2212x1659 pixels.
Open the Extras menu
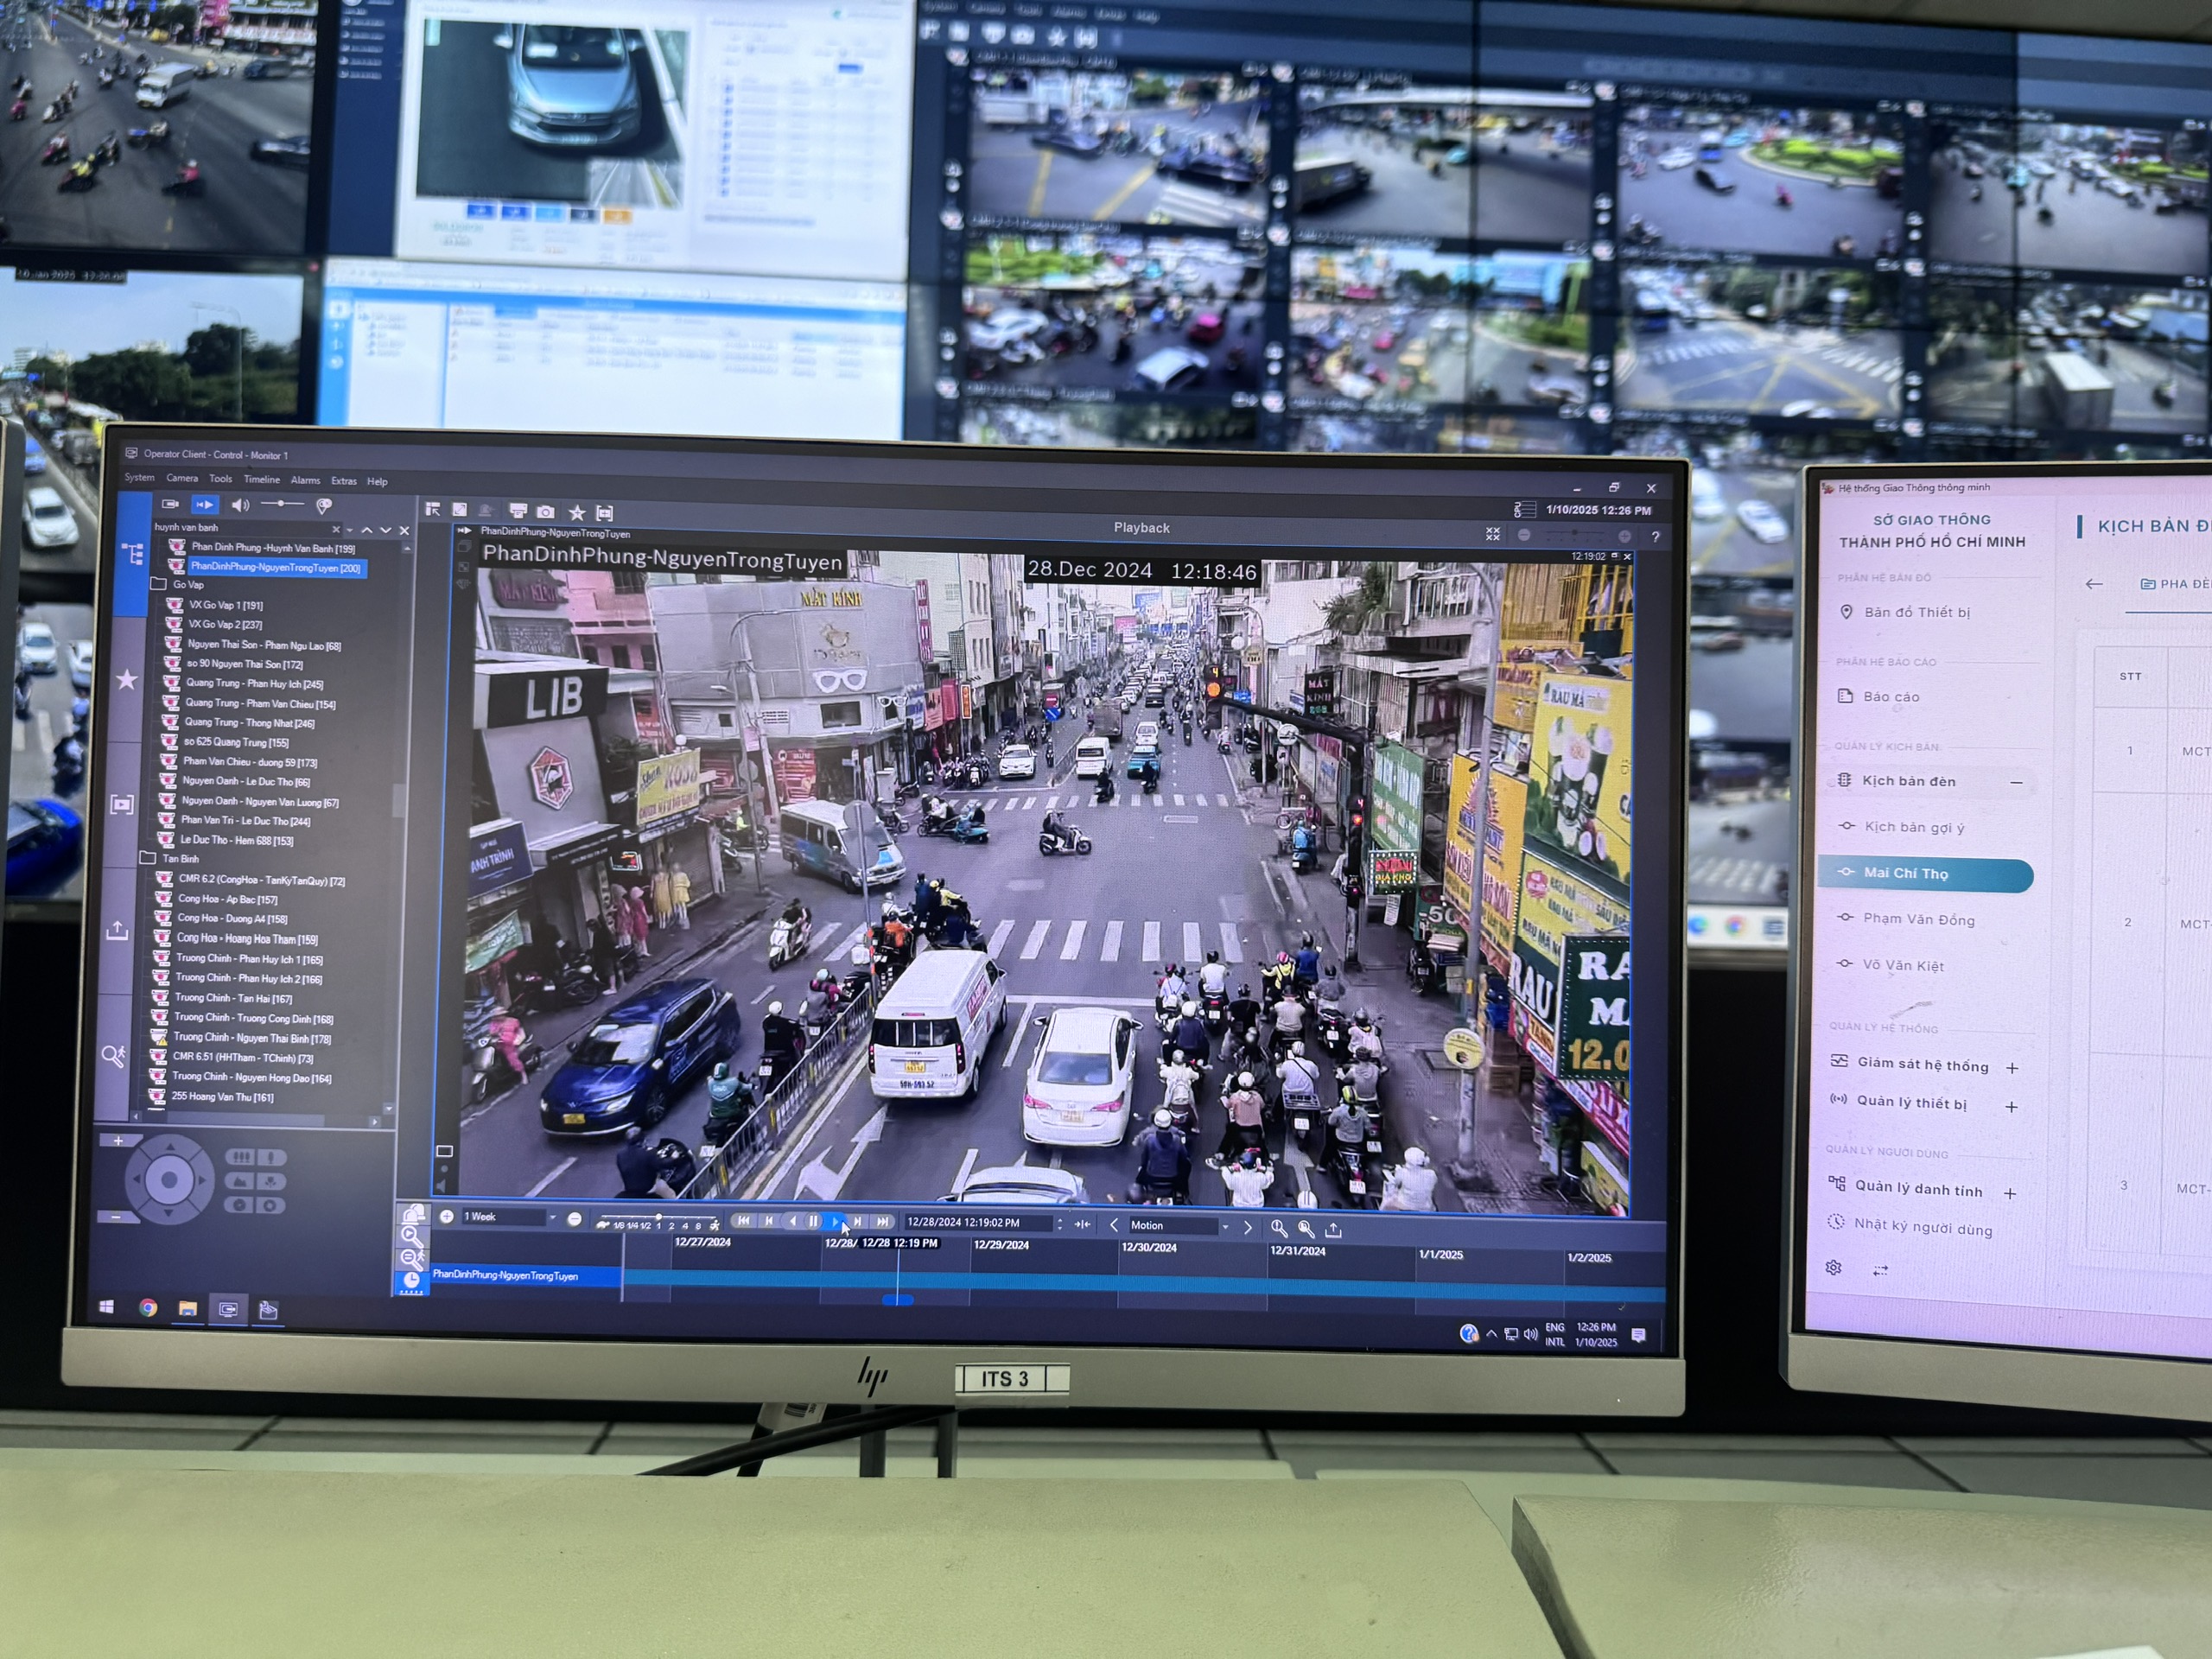pyautogui.click(x=345, y=480)
